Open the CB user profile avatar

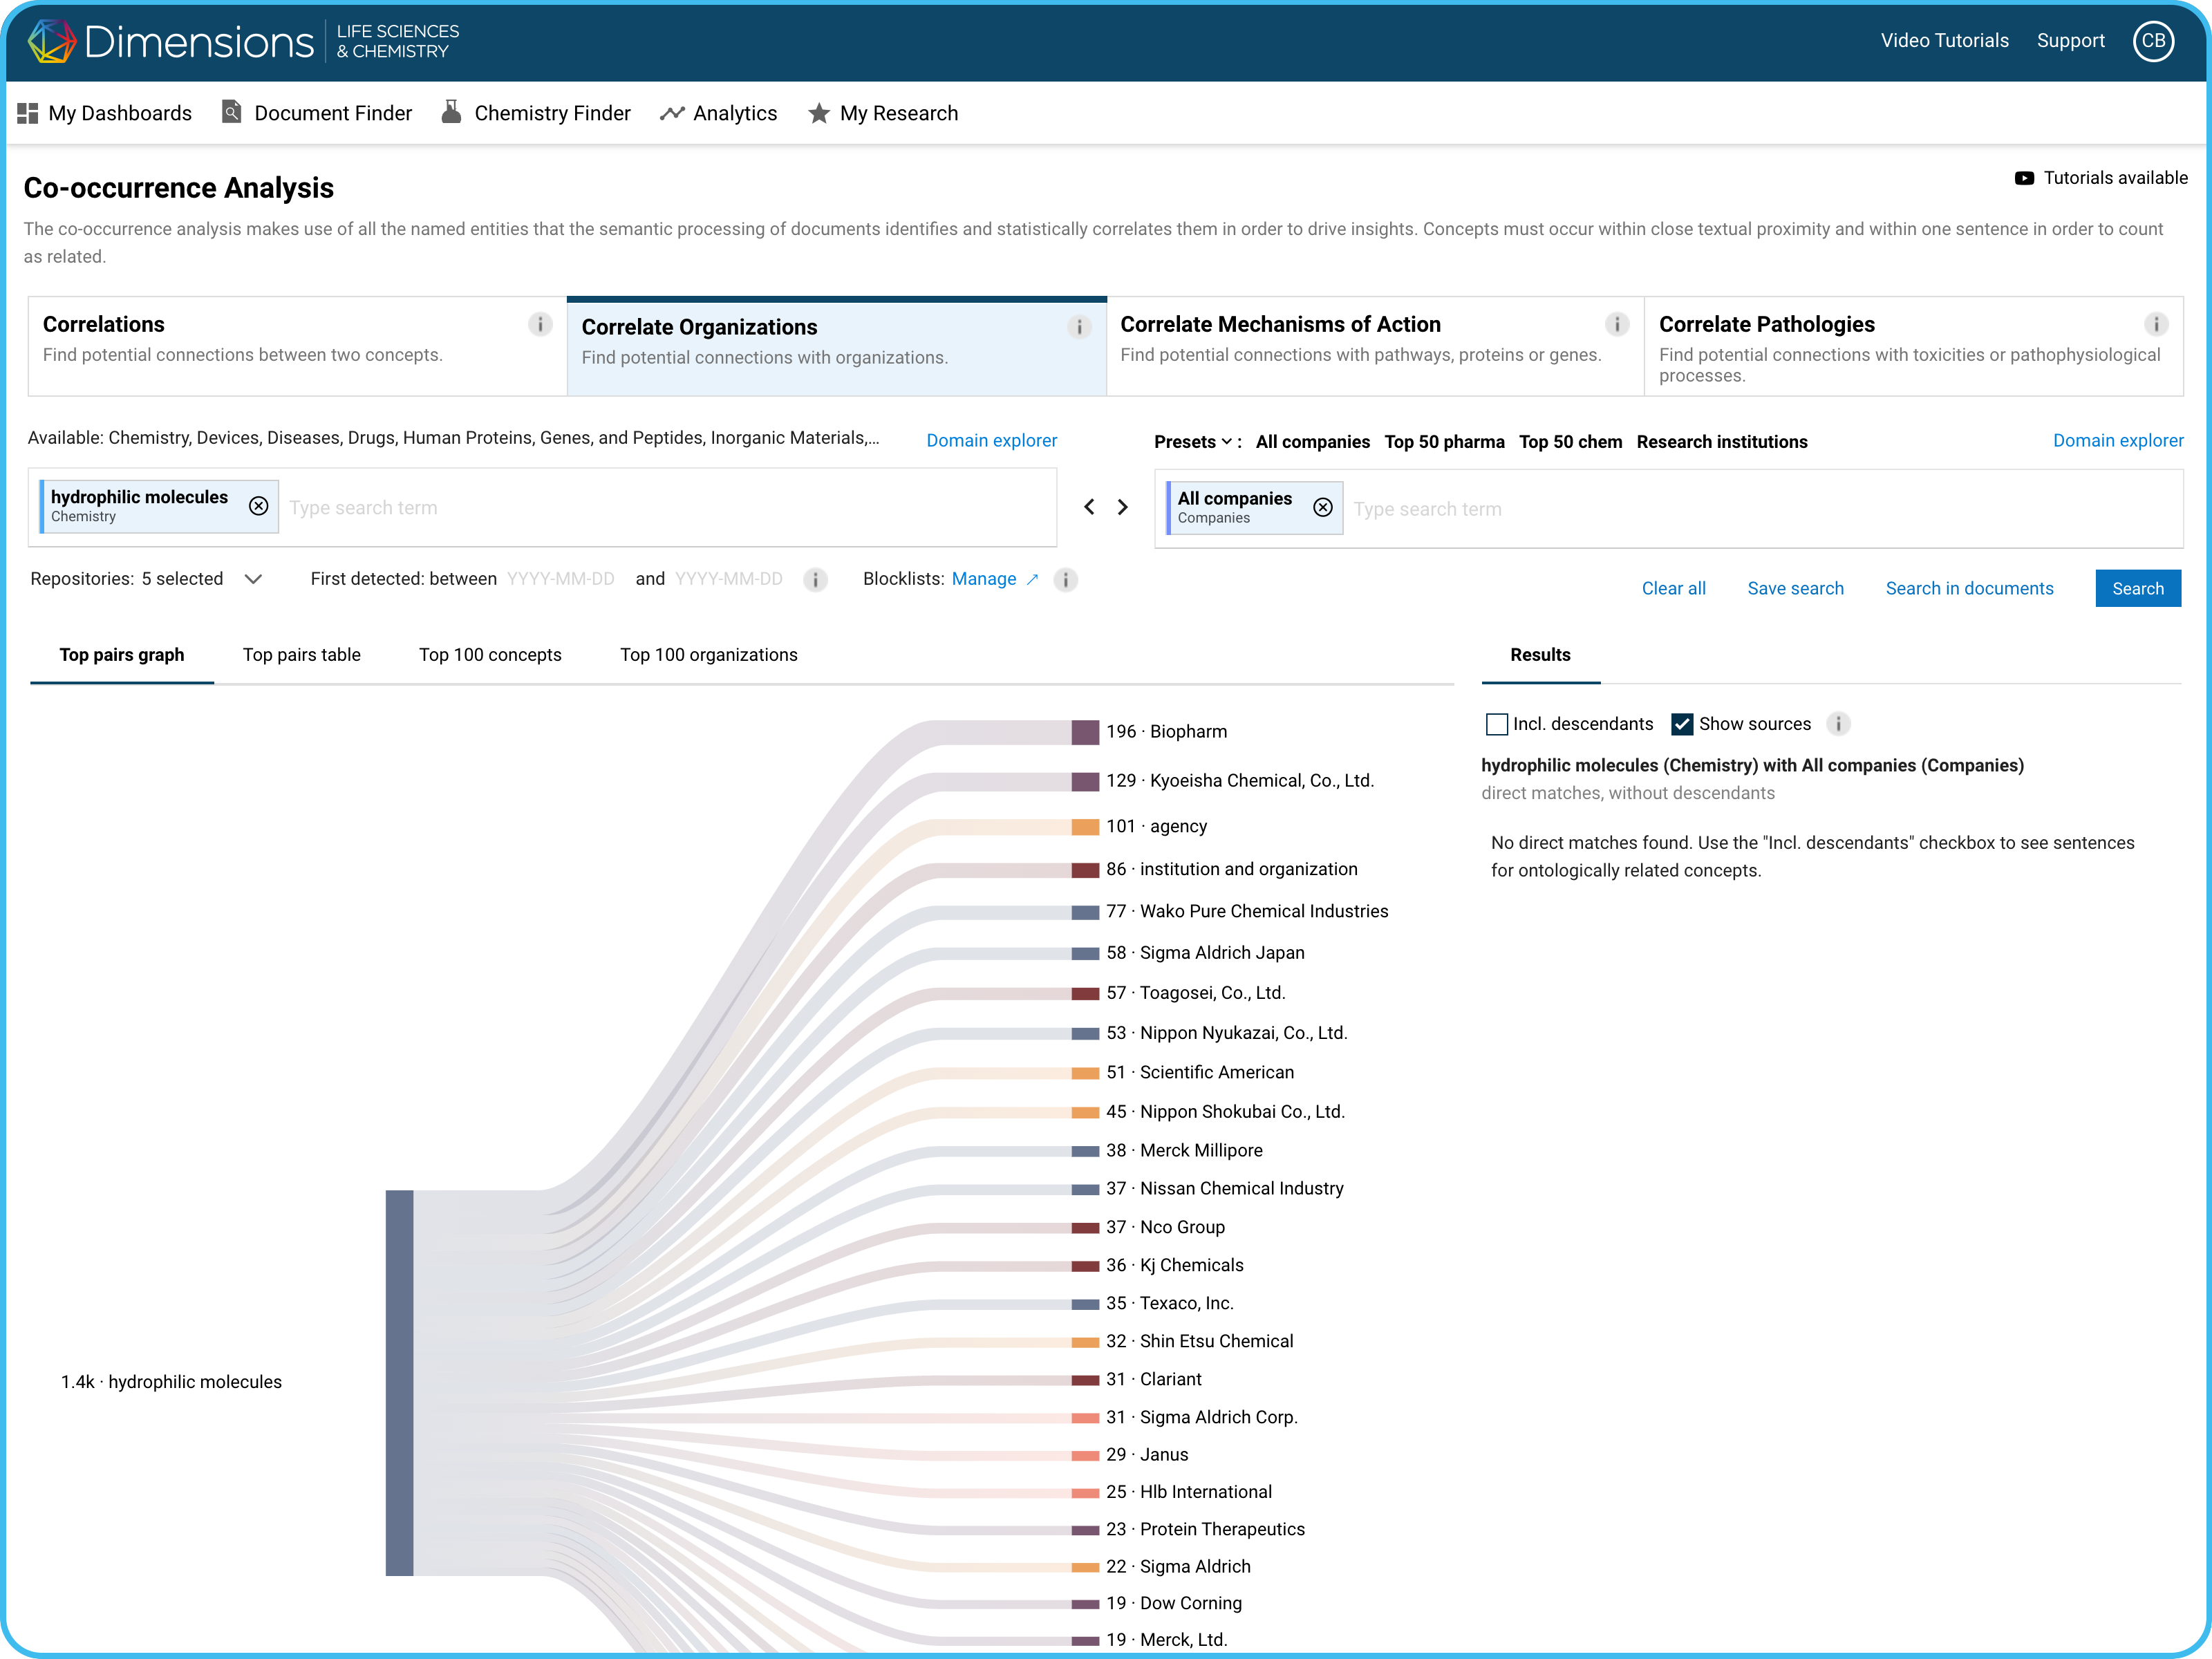[2153, 41]
